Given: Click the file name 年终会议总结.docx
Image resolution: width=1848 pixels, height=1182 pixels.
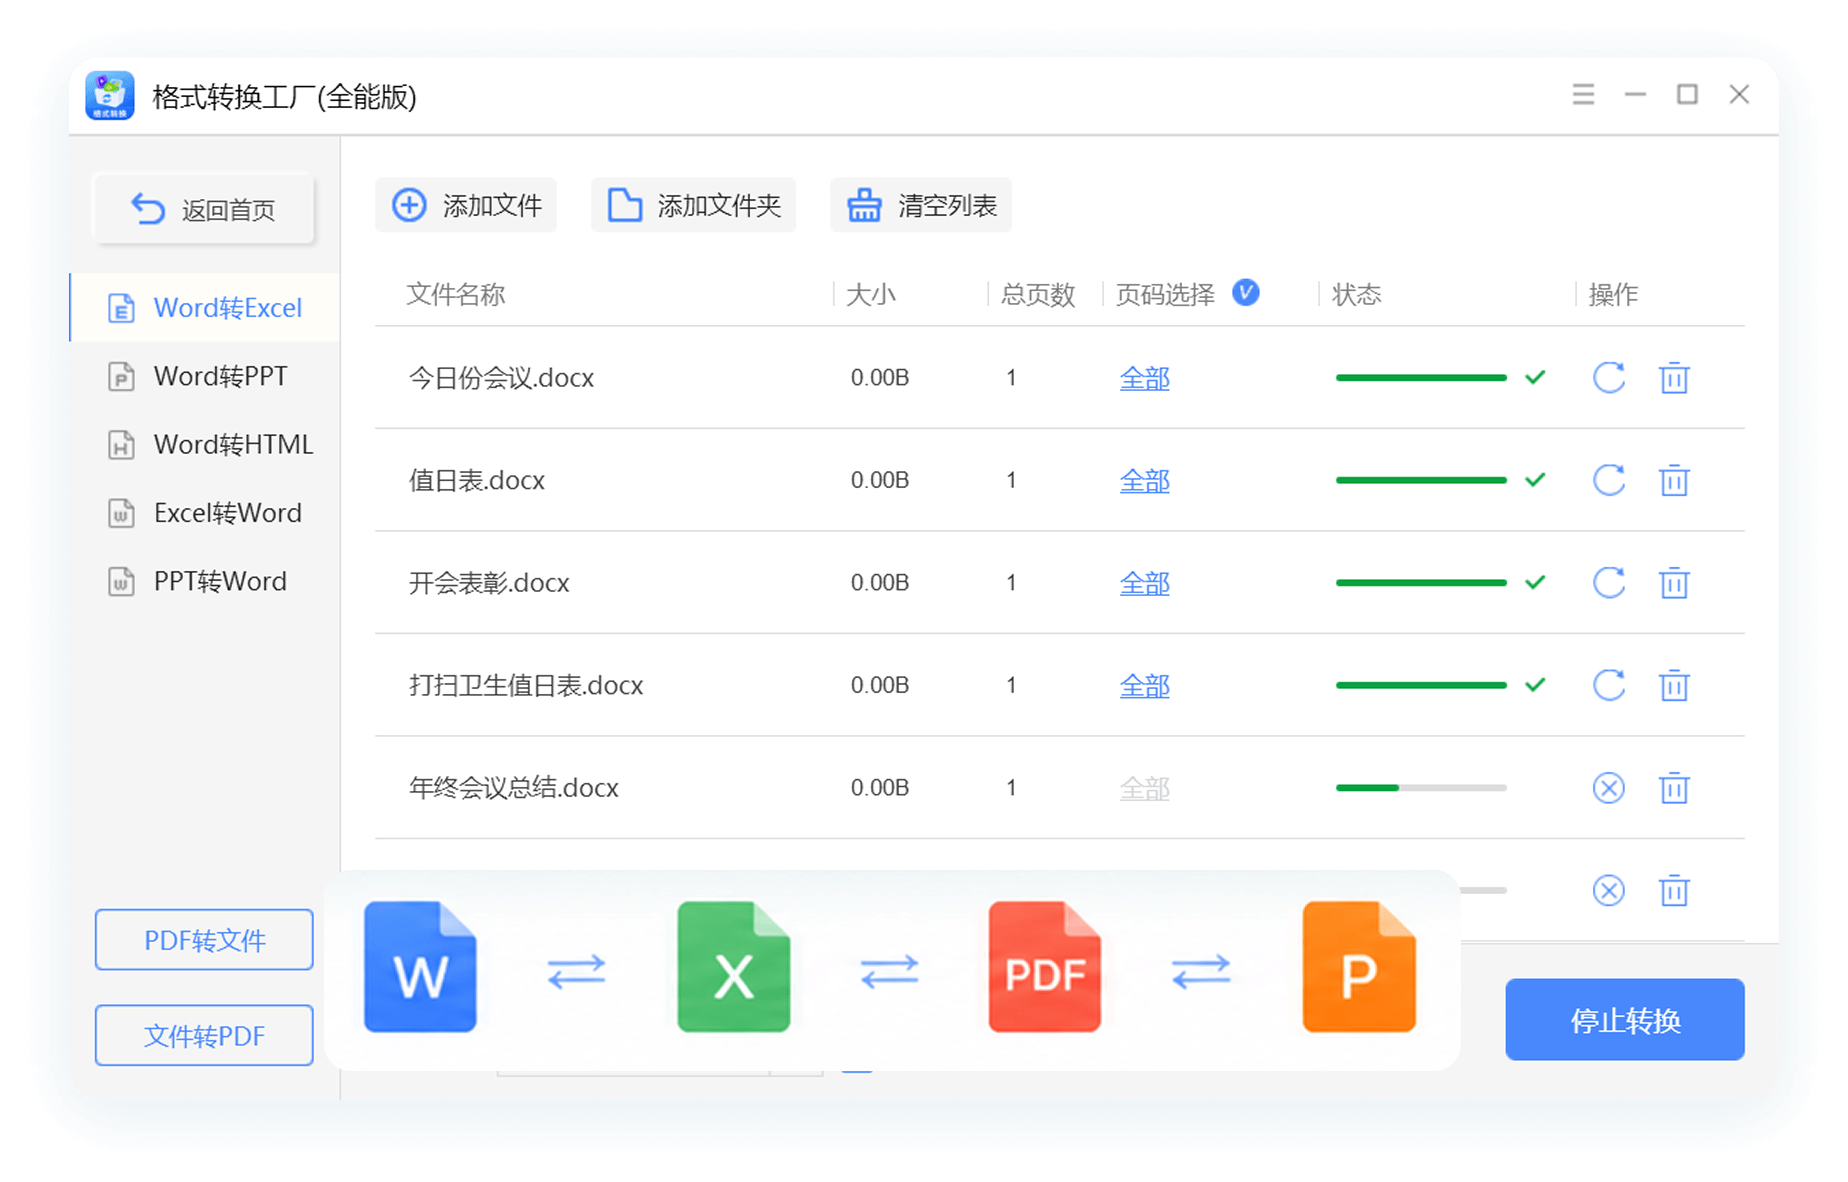Looking at the screenshot, I should 514,788.
